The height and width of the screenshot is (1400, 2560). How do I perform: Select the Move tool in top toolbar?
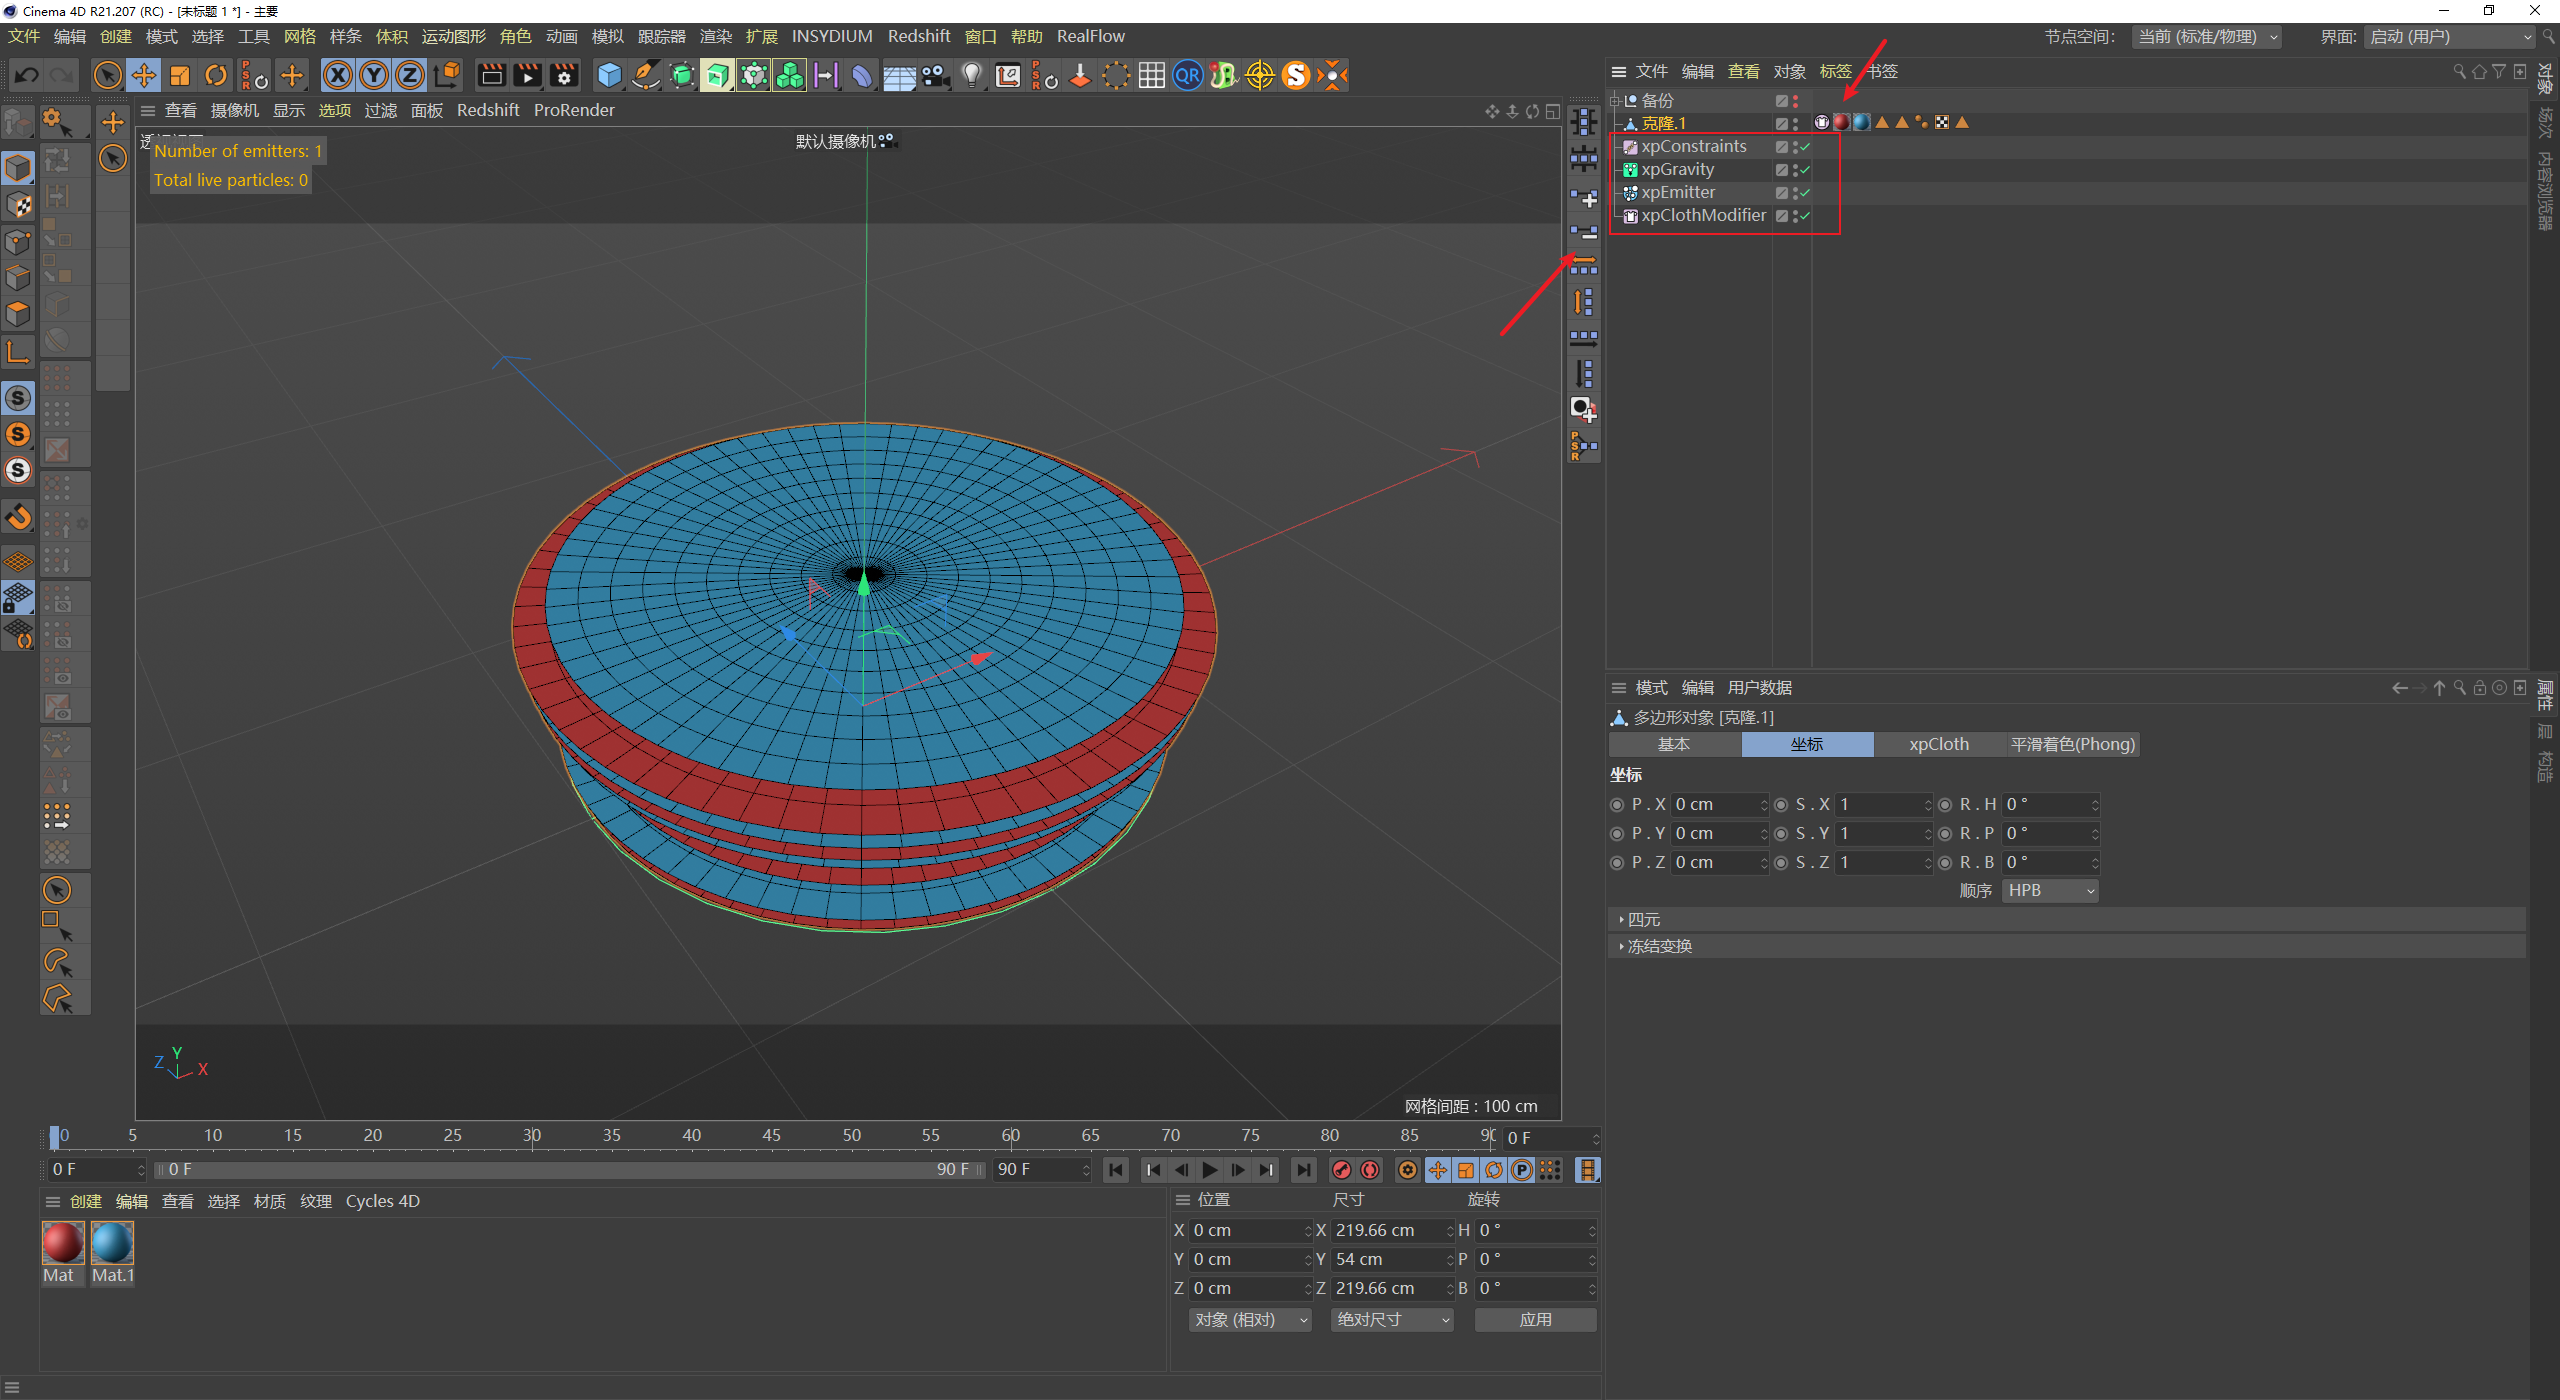click(144, 75)
